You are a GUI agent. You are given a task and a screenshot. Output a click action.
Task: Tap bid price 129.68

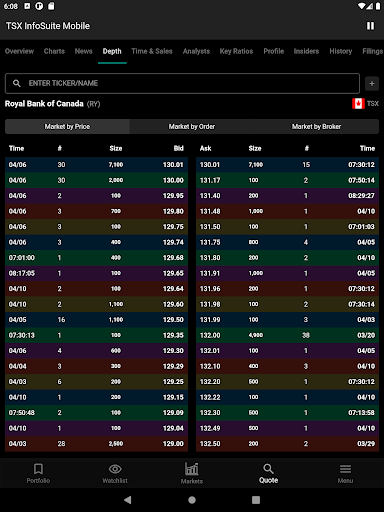click(173, 258)
